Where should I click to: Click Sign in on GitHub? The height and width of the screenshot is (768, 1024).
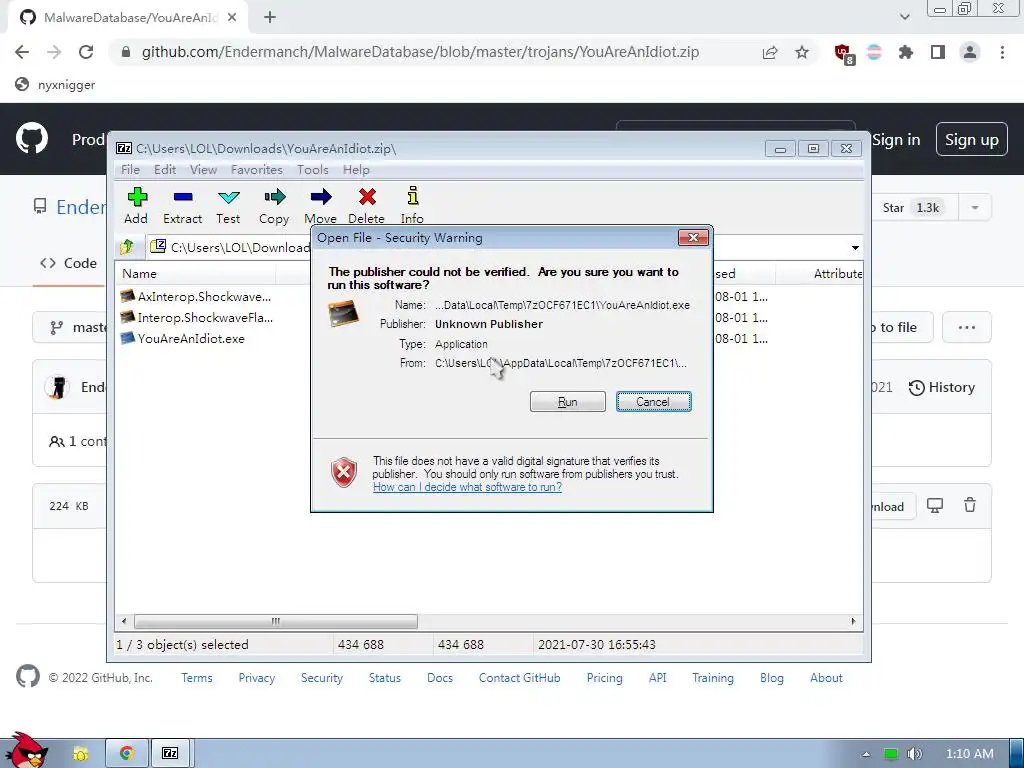tap(896, 140)
